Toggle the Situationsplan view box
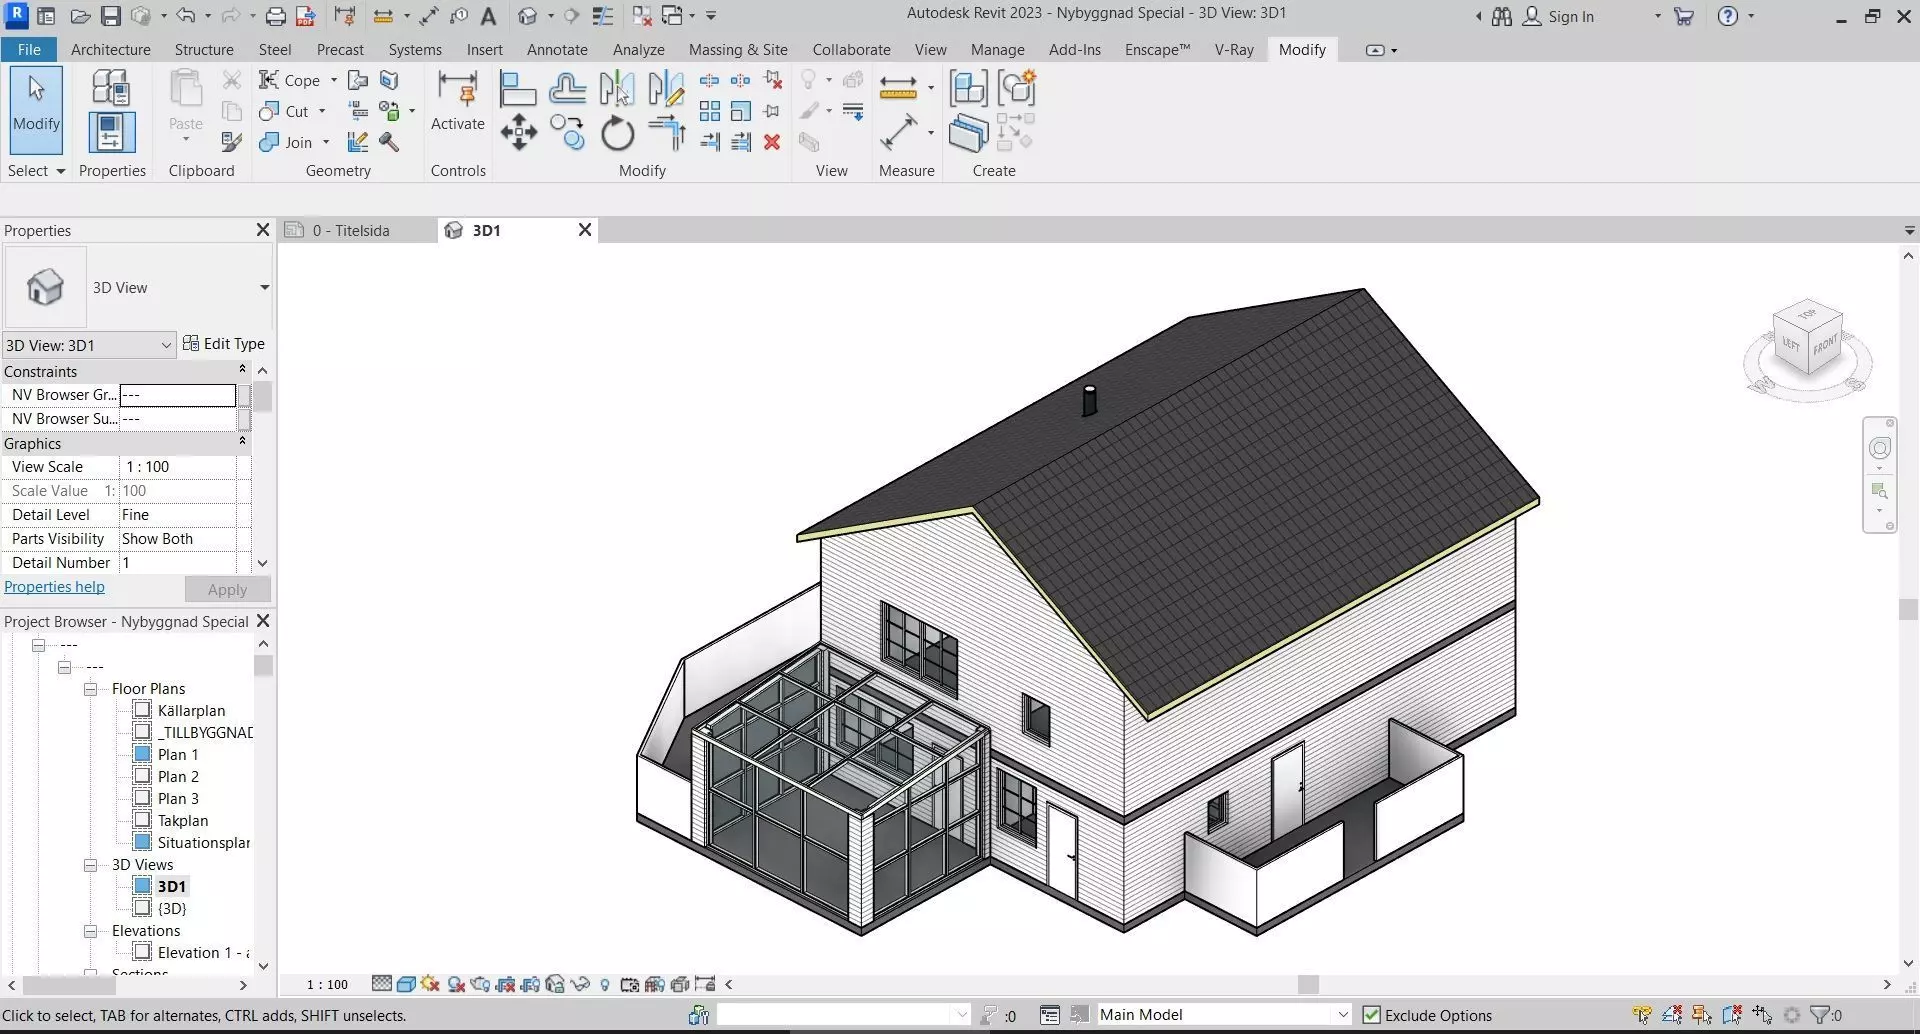1920x1034 pixels. [x=142, y=842]
